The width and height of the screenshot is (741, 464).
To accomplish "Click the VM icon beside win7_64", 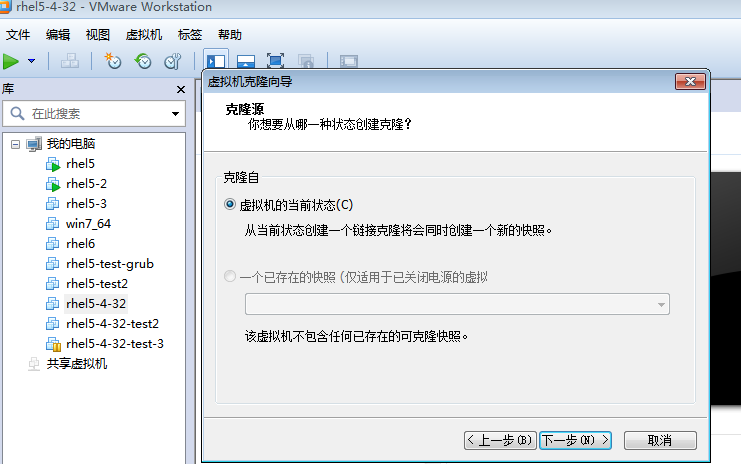I will point(52,224).
